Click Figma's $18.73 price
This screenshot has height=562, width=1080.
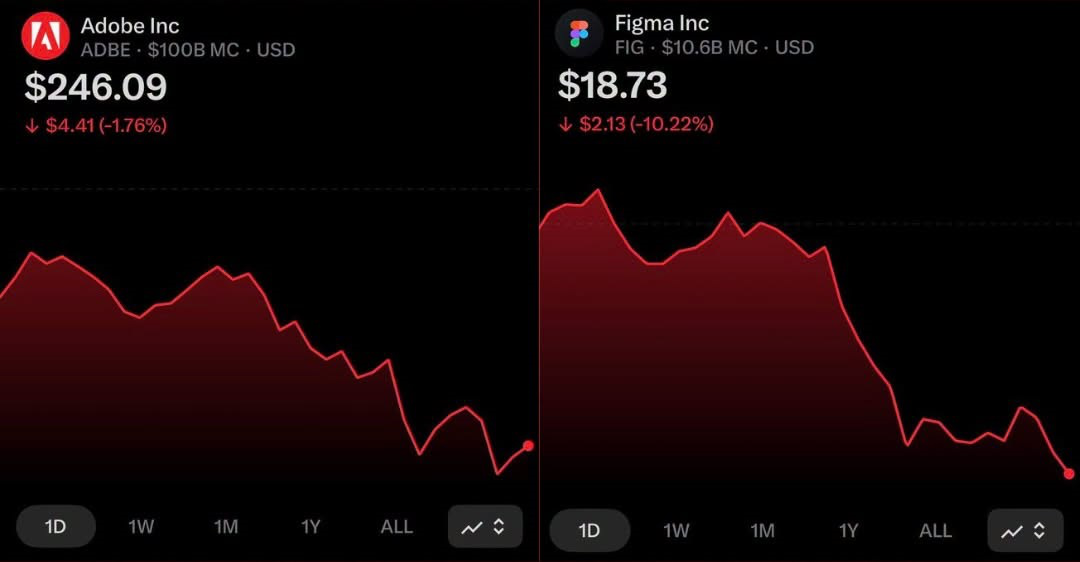[x=612, y=85]
